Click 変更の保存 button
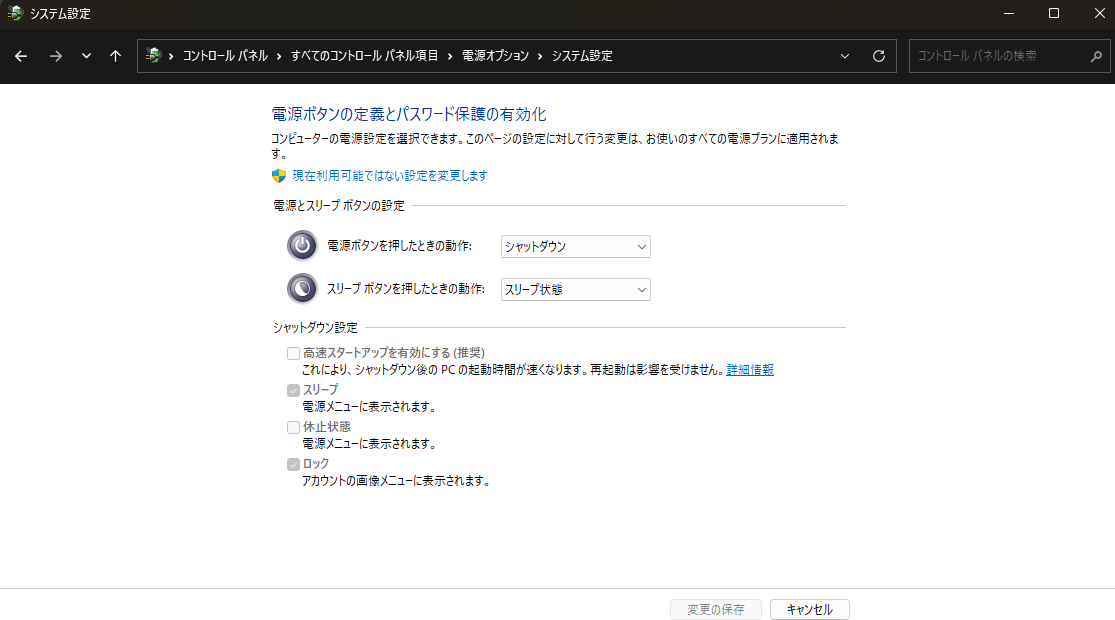The image size is (1115, 620). [715, 609]
